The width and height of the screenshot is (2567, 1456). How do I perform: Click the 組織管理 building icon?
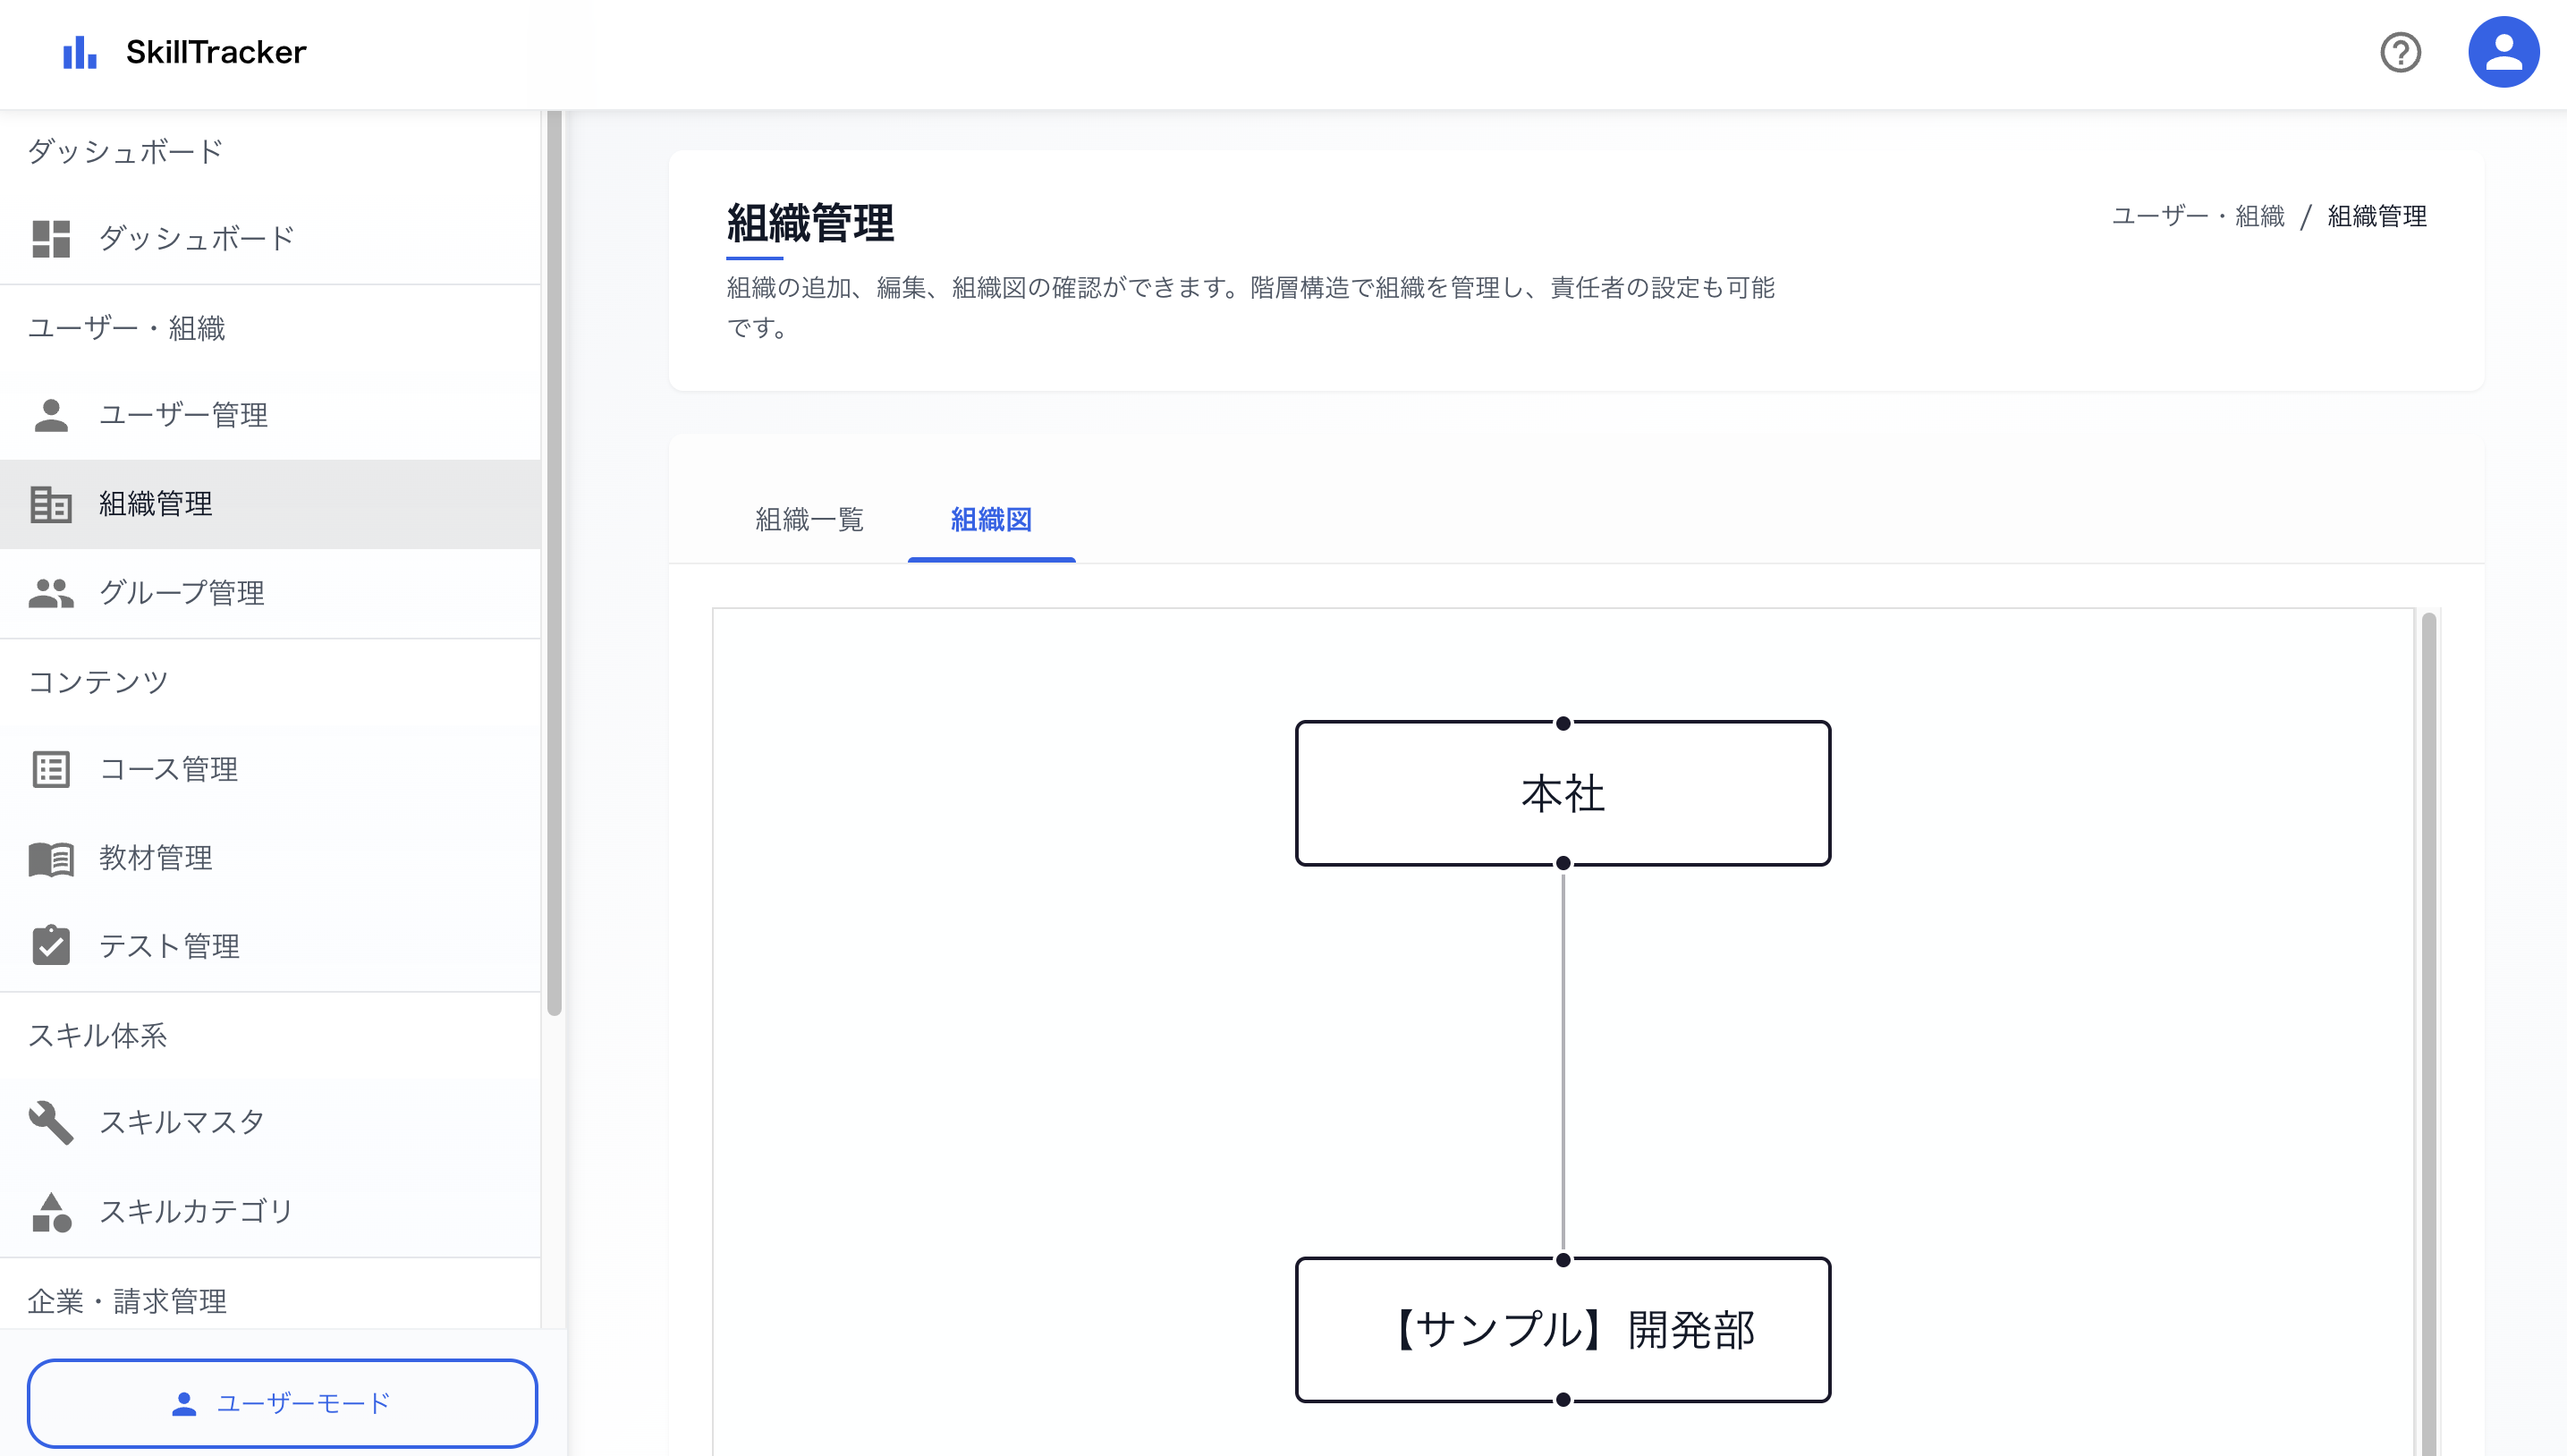coord(51,504)
